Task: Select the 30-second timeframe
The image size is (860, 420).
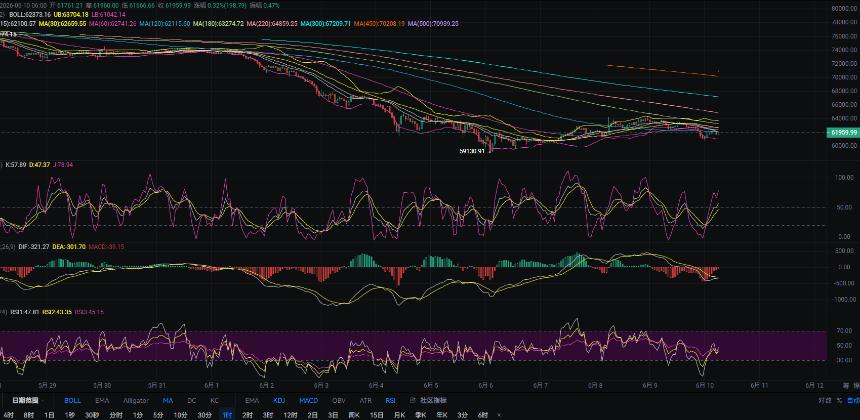Action: tap(92, 415)
